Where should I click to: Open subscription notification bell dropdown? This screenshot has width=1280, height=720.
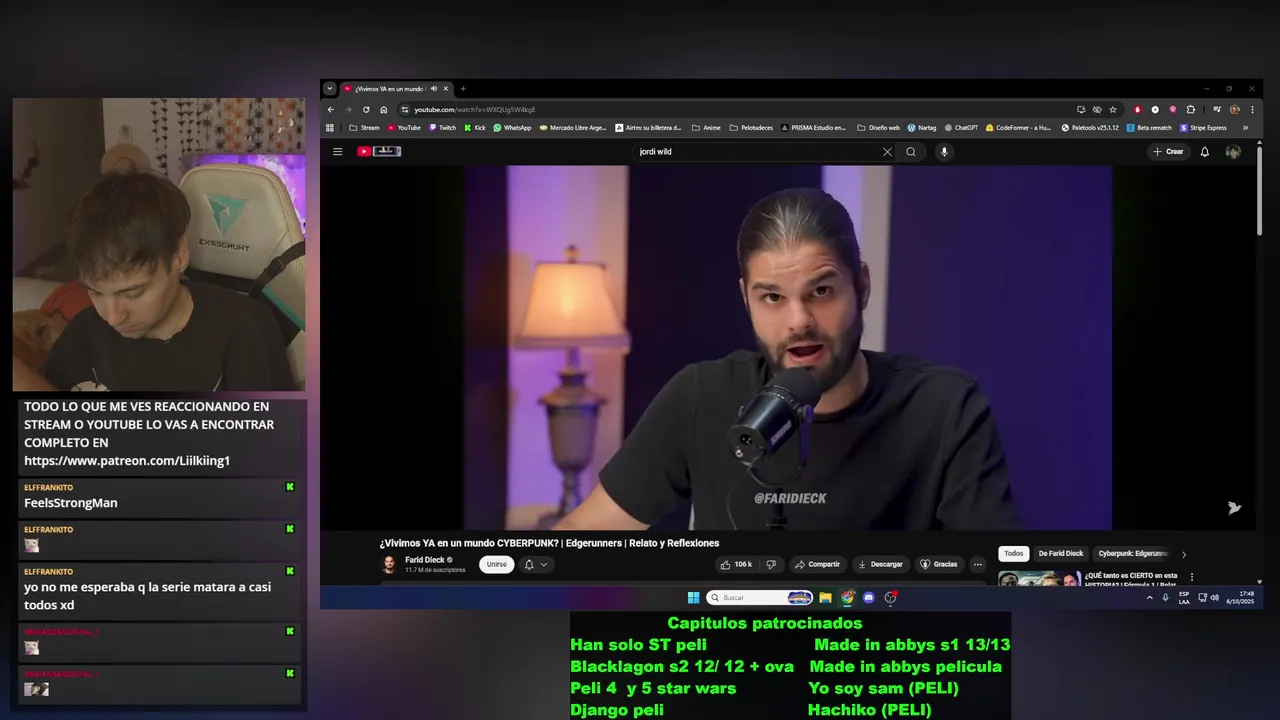(536, 564)
